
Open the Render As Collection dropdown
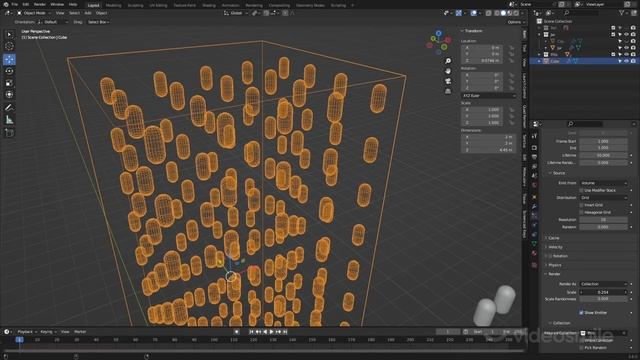pos(604,284)
